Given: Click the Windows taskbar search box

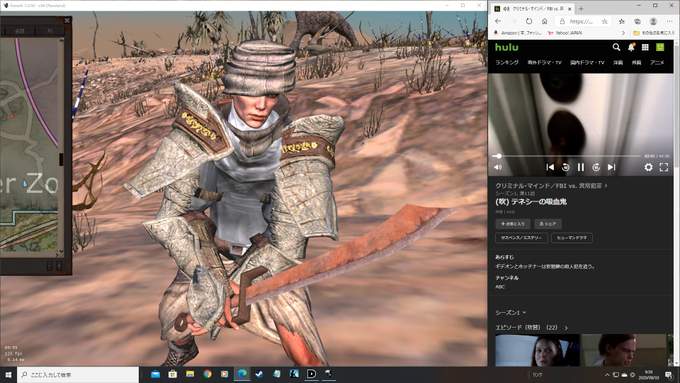Looking at the screenshot, I should pos(78,374).
